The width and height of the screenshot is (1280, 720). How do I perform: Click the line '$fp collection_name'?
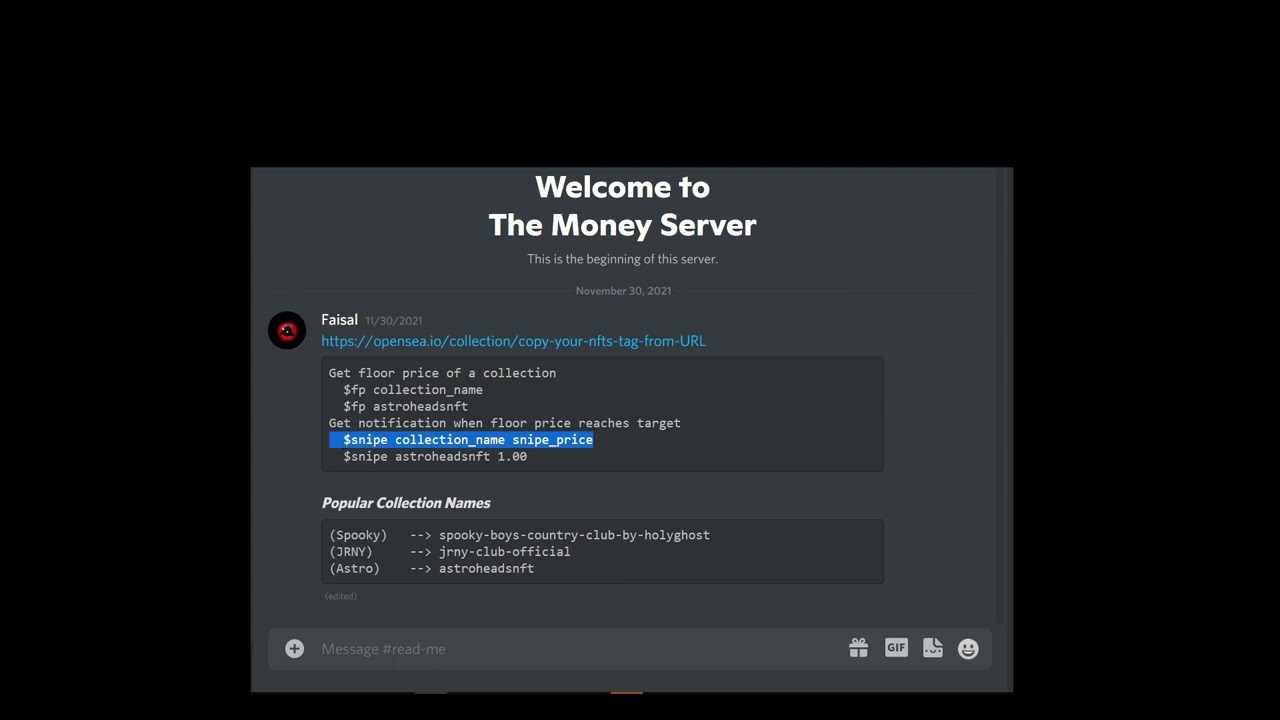413,390
